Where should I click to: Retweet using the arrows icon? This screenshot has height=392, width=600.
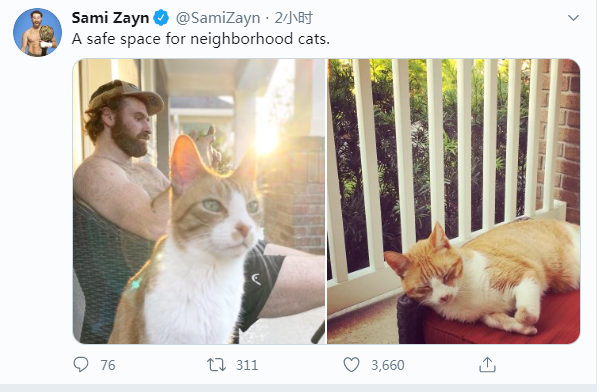(216, 365)
